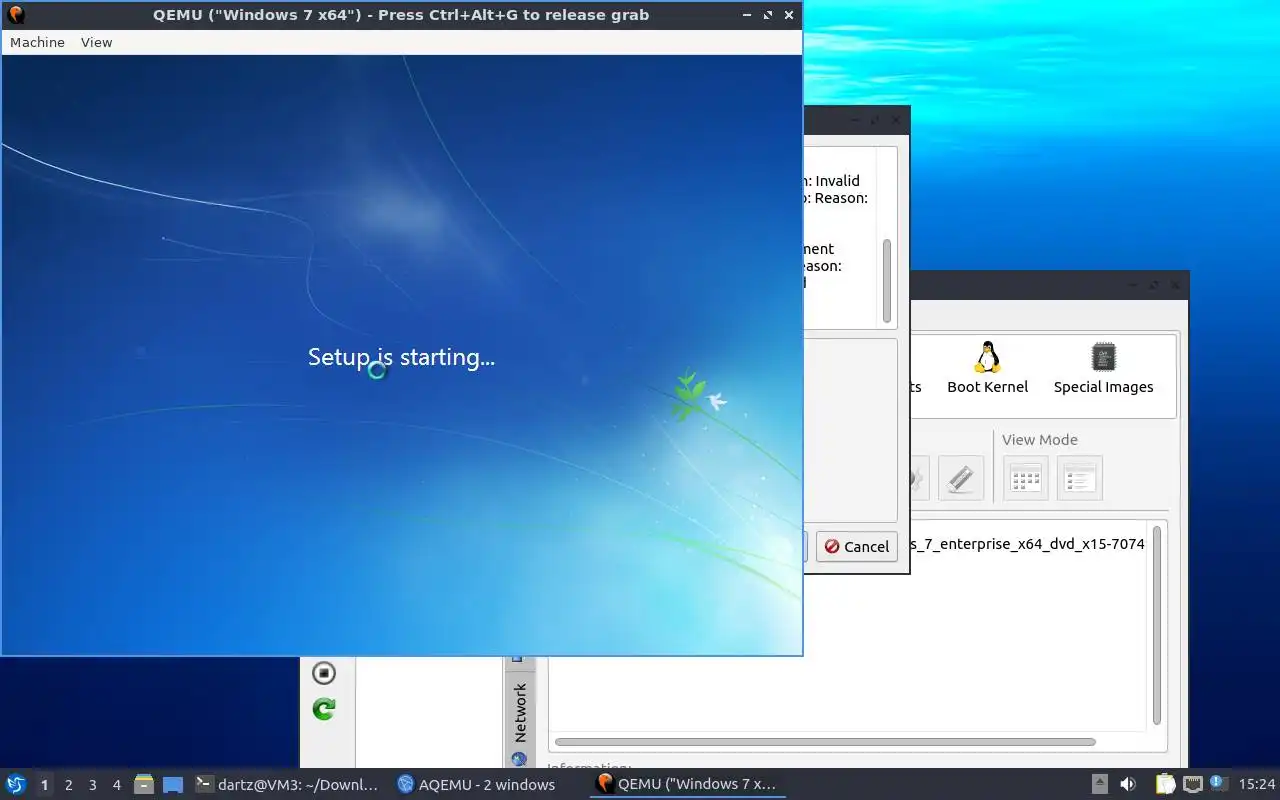Click the format device eraser-like toolbar icon
The image size is (1280, 800).
960,478
